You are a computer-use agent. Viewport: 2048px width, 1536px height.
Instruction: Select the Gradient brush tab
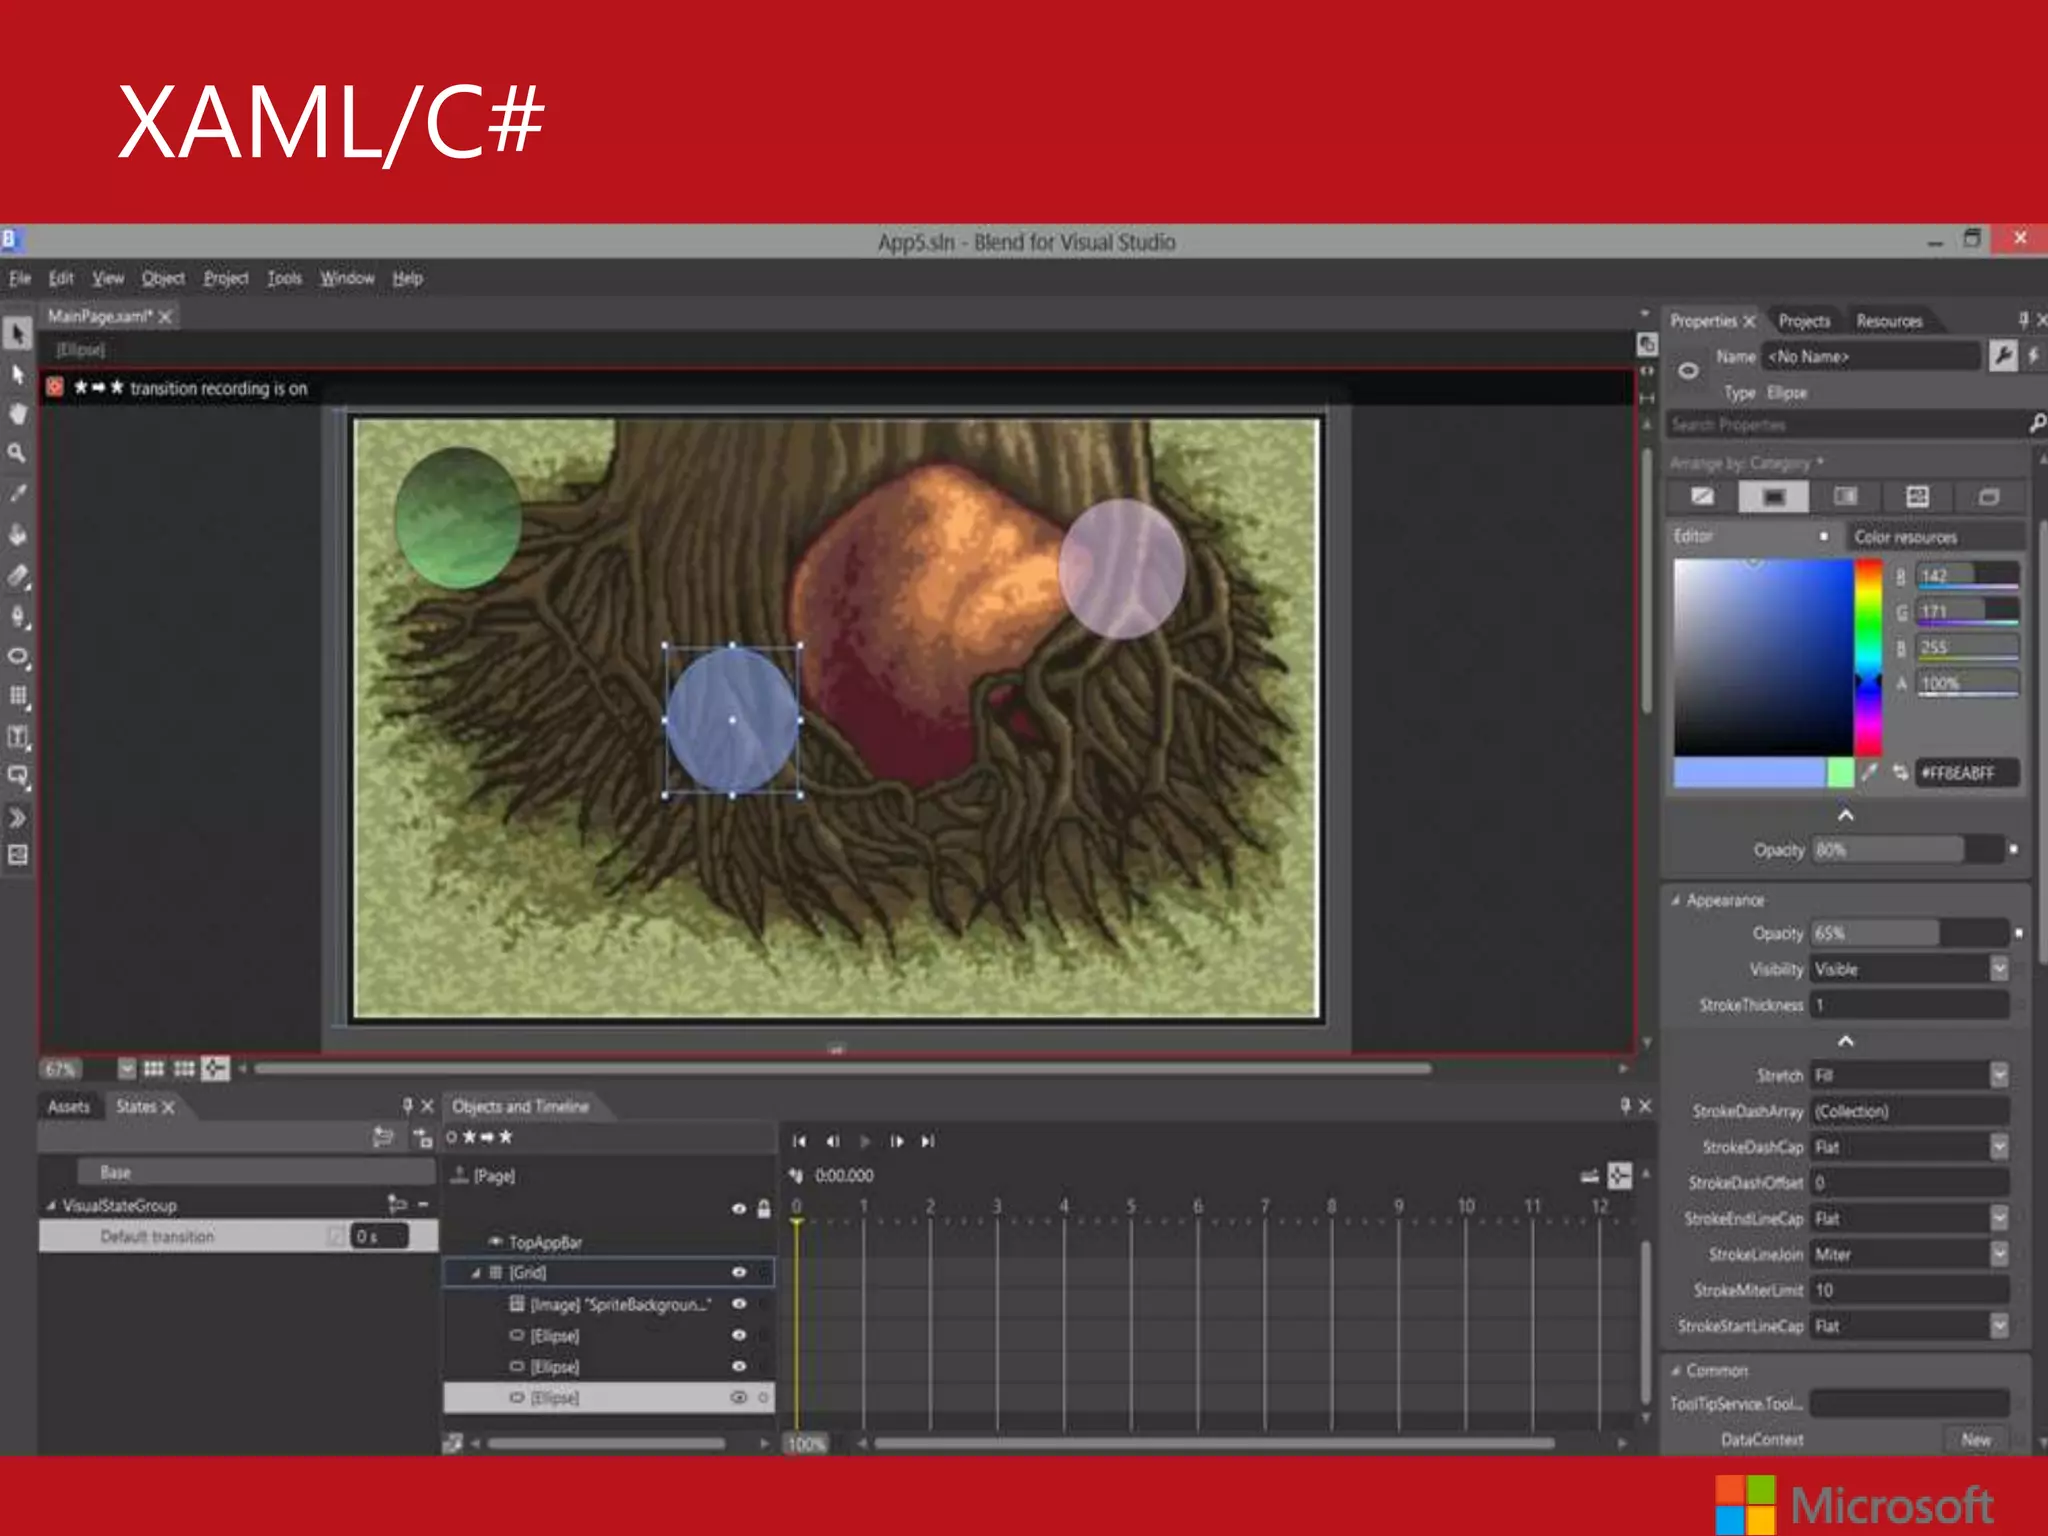[x=1846, y=497]
